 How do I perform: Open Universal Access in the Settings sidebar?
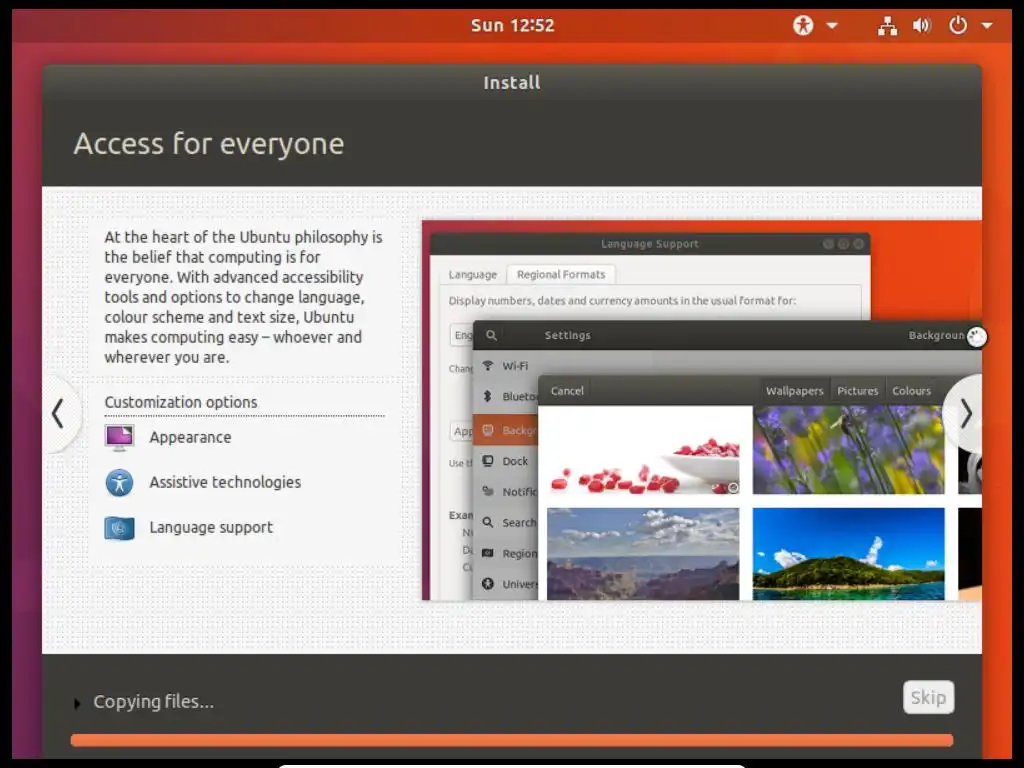tap(505, 584)
